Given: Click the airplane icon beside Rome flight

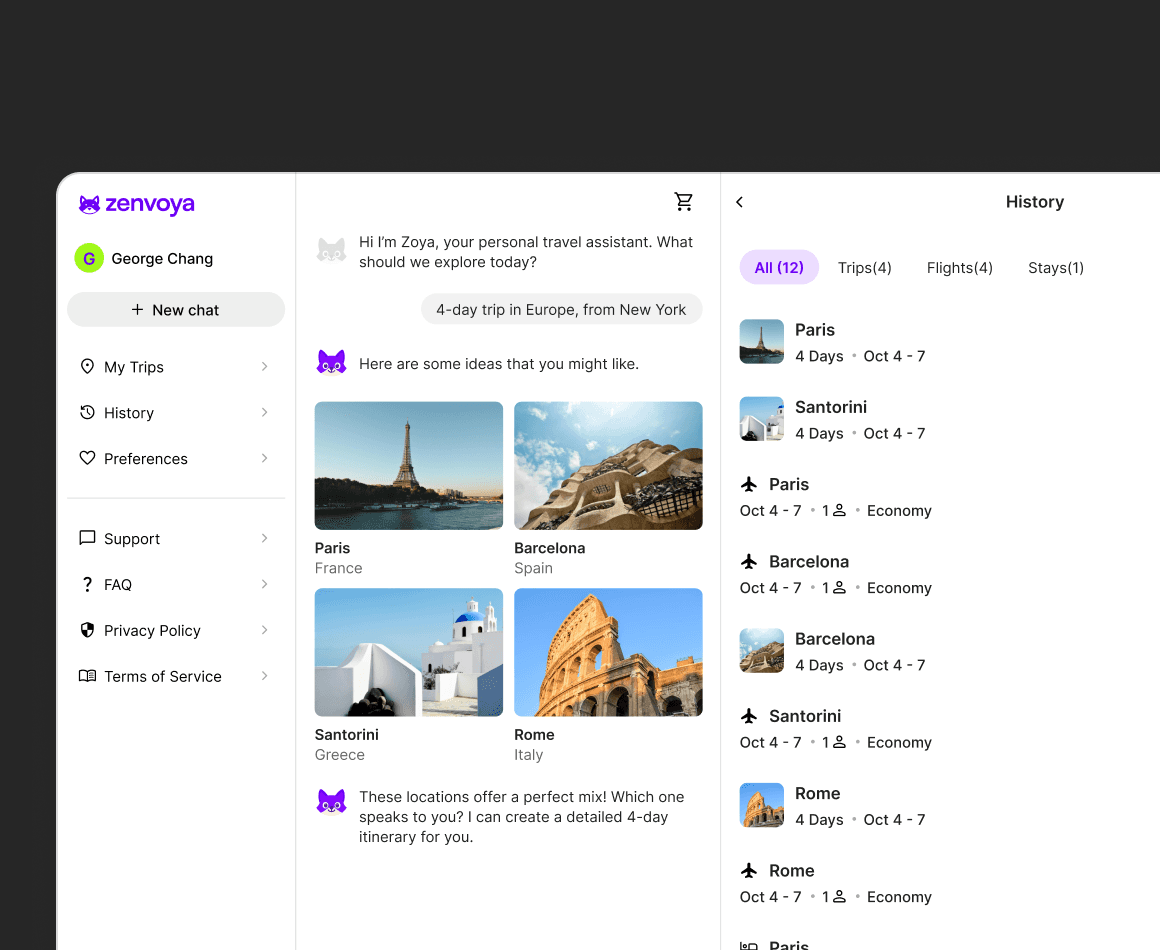Looking at the screenshot, I should click(749, 871).
